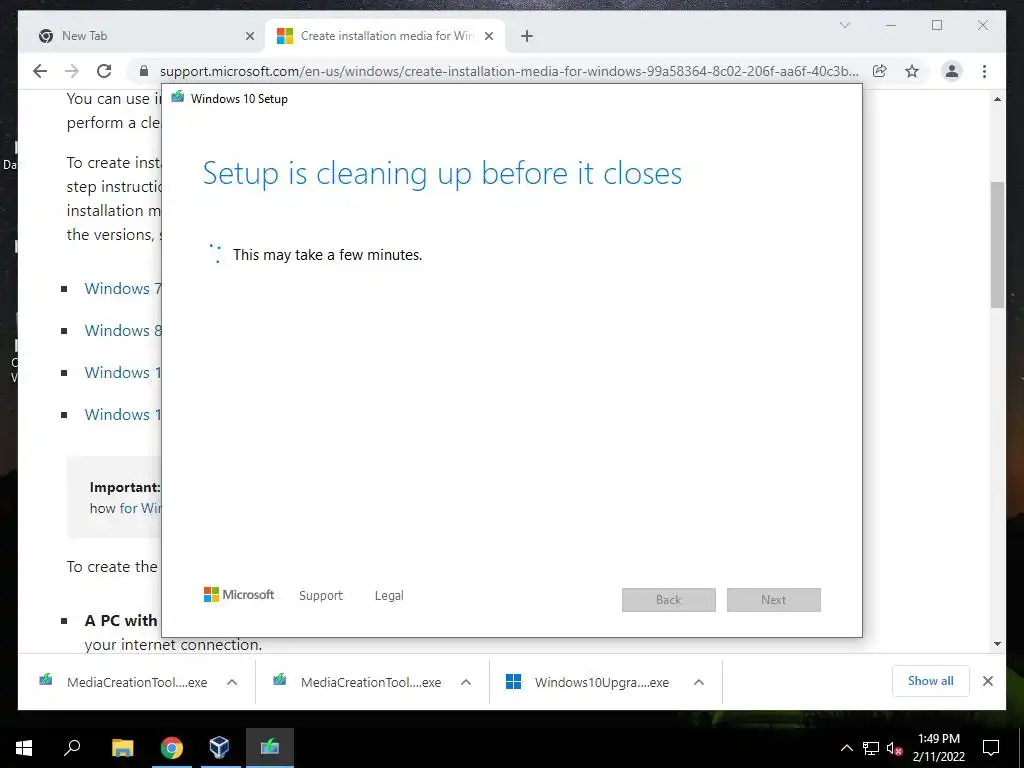
Task: Expand options for second MediaCreationTool download
Action: point(466,682)
